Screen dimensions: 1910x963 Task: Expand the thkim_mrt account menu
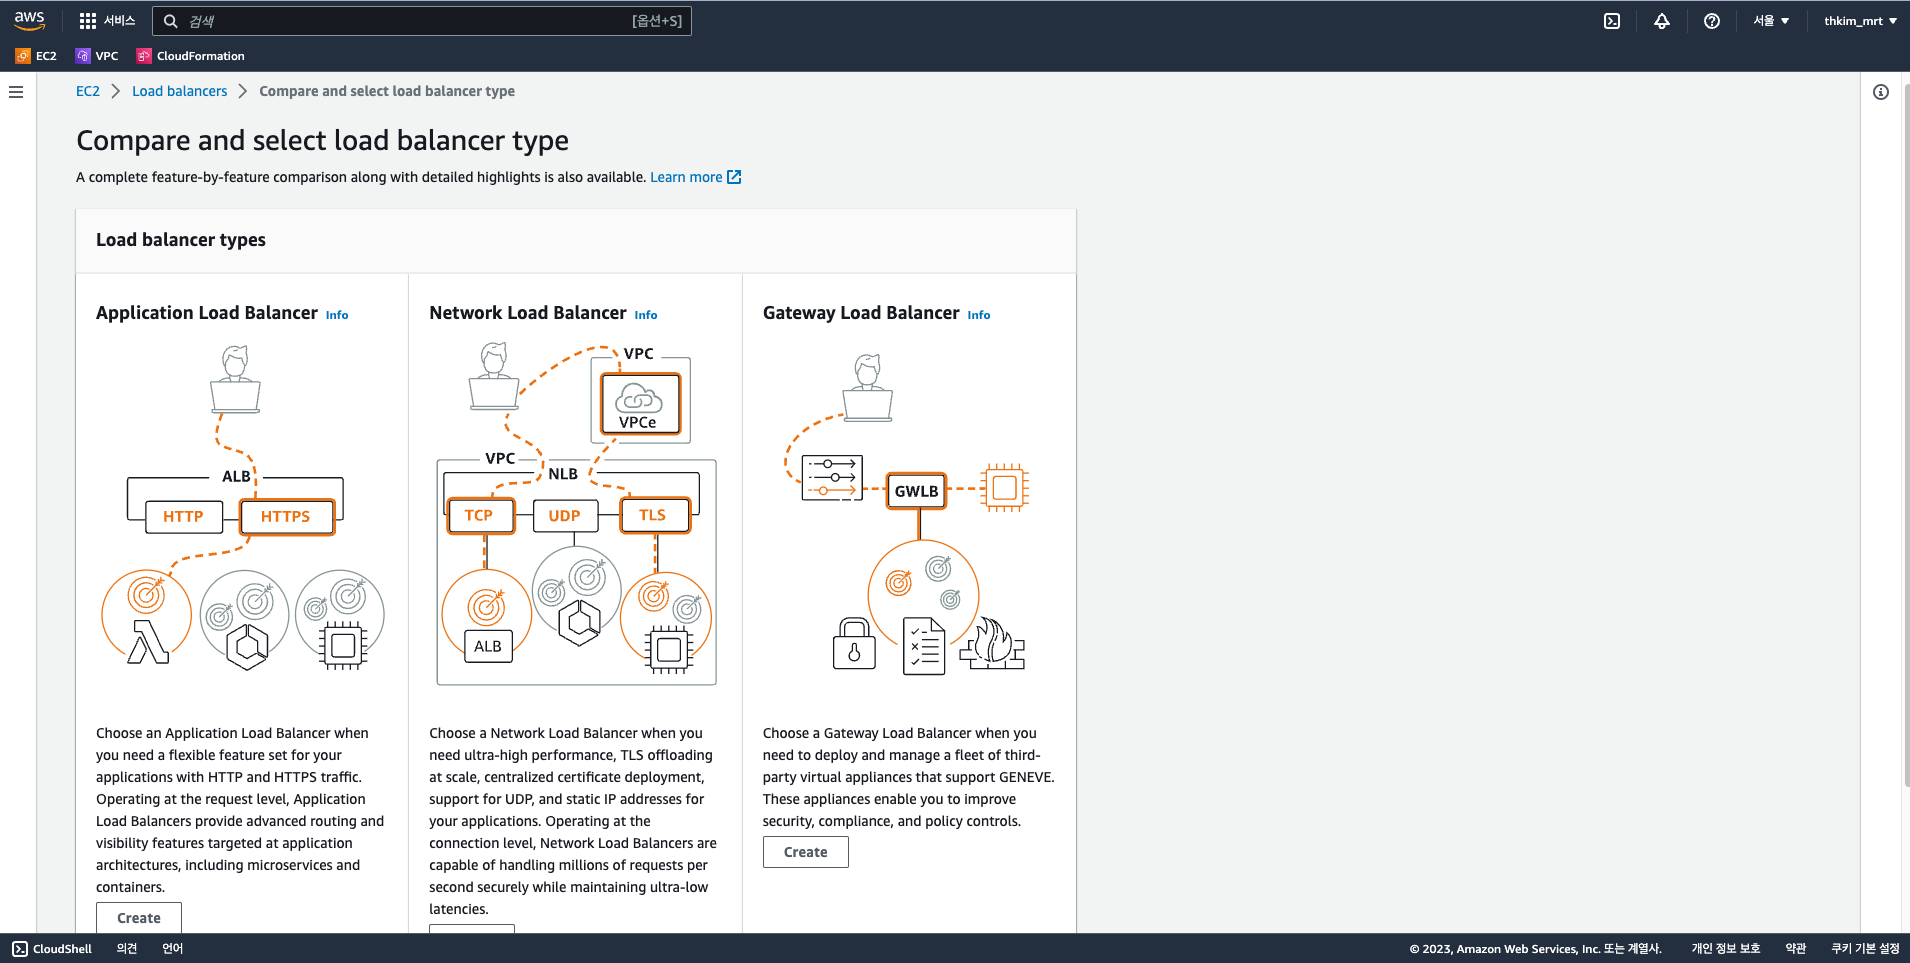[x=1860, y=21]
